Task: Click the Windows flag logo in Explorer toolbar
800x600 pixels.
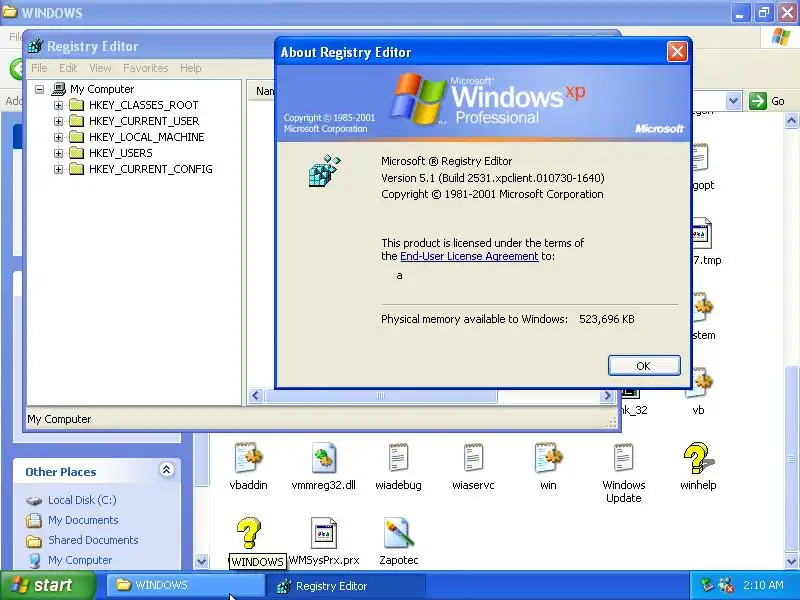Action: [x=780, y=37]
